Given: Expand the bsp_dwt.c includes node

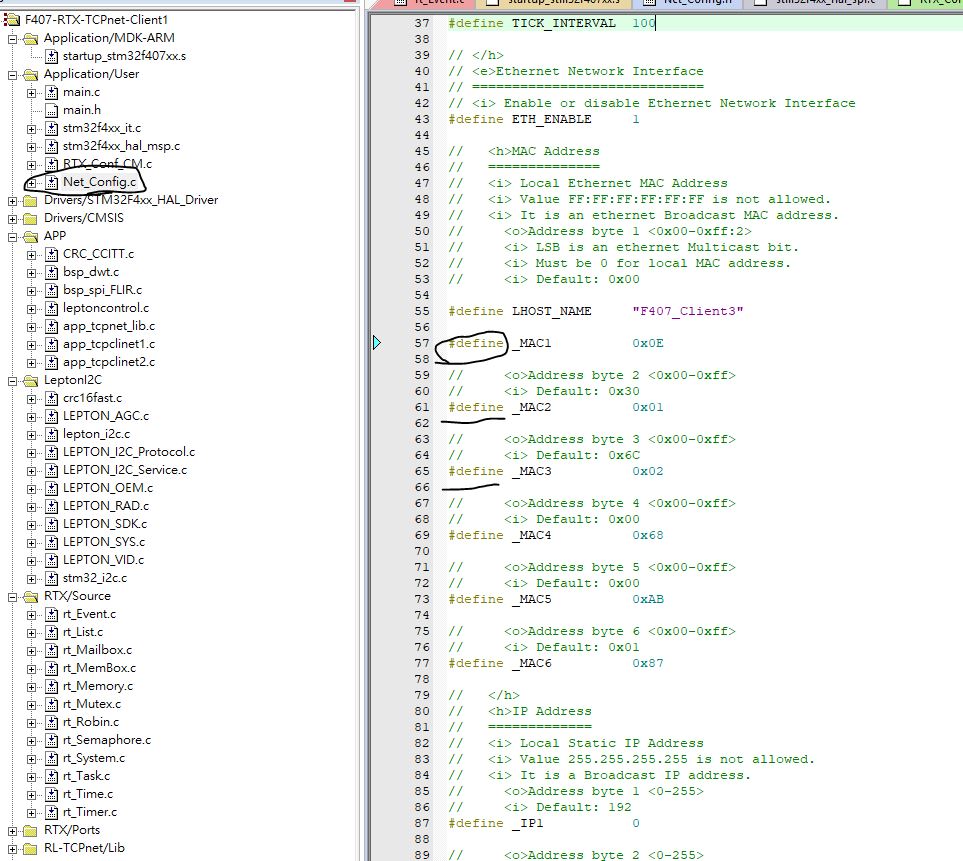Looking at the screenshot, I should (31, 273).
